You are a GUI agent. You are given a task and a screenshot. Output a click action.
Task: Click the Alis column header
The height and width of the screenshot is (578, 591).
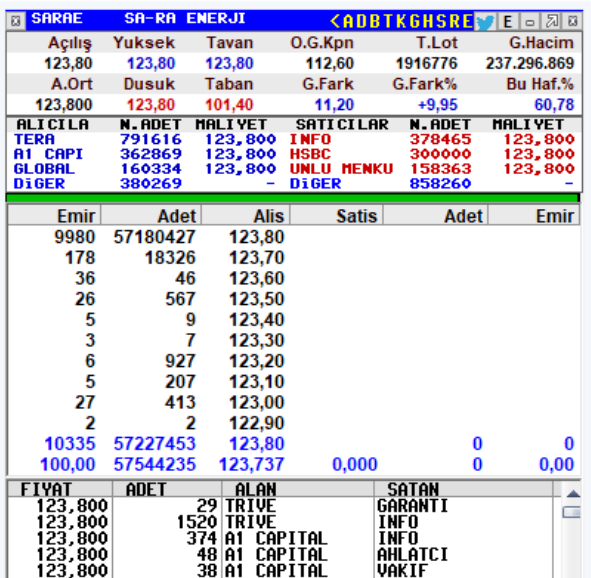245,216
